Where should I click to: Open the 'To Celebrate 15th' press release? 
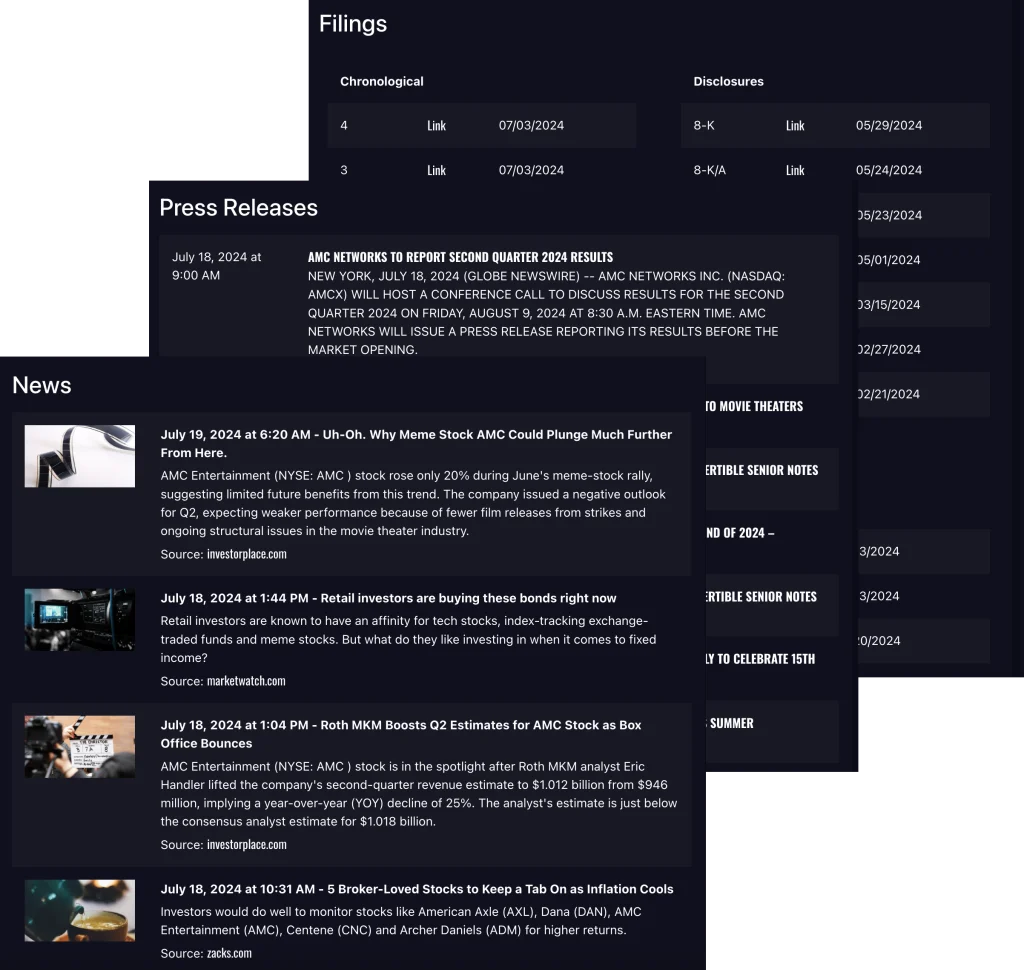[x=760, y=659]
